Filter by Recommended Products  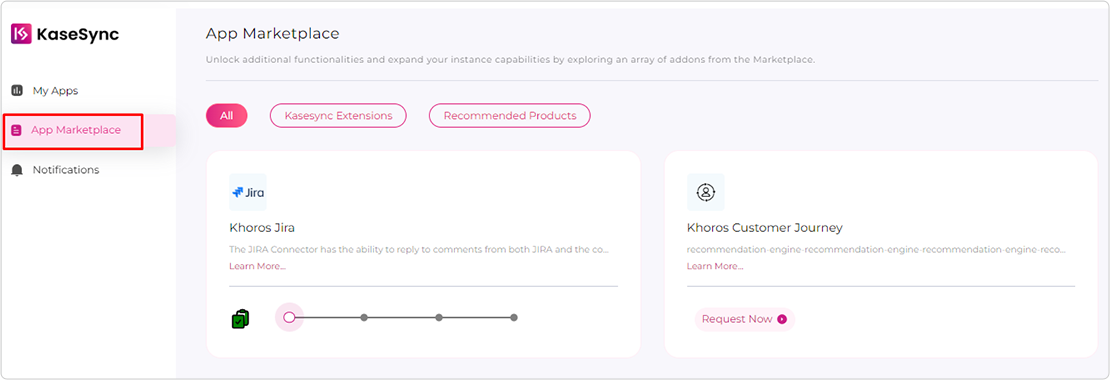pos(510,115)
